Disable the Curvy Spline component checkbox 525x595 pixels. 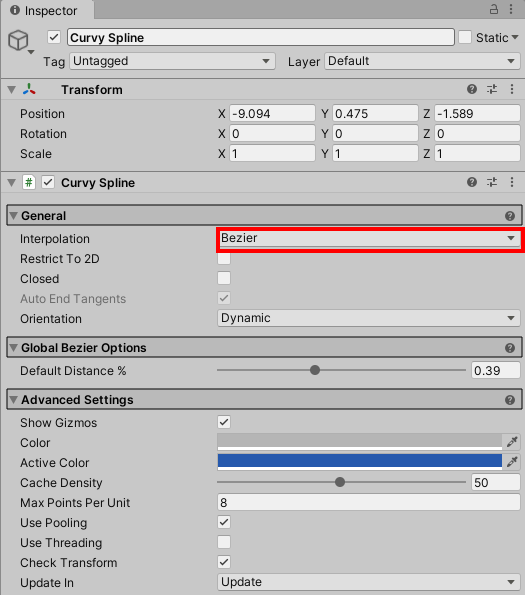pyautogui.click(x=48, y=182)
